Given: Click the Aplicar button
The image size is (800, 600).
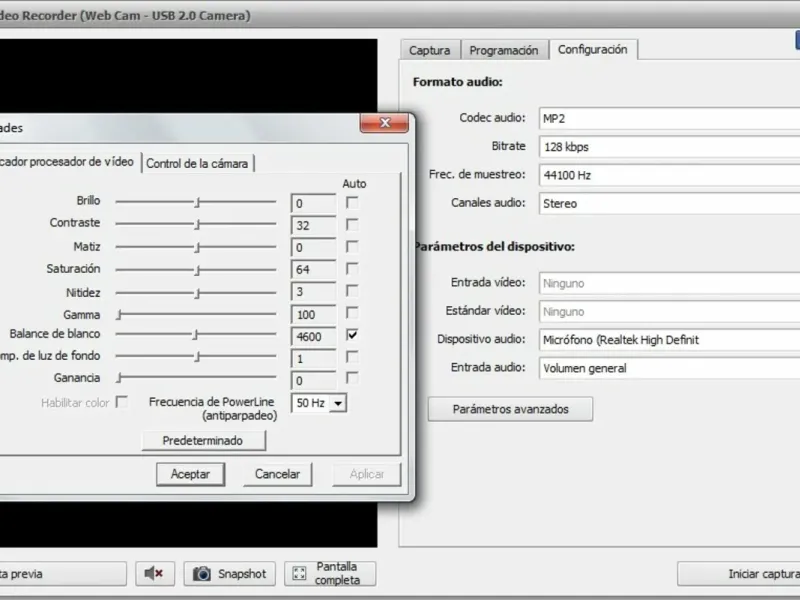Looking at the screenshot, I should tap(367, 474).
